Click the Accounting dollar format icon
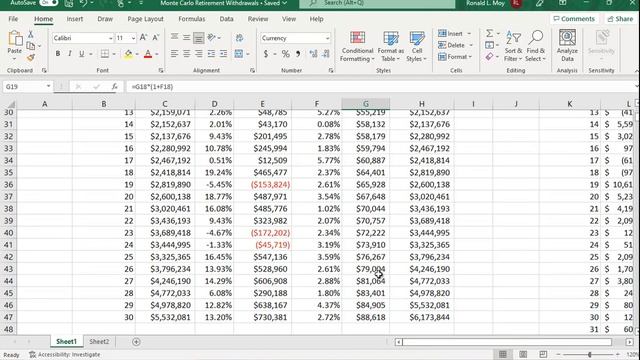Screen dimensions: 640x360 click(266, 54)
